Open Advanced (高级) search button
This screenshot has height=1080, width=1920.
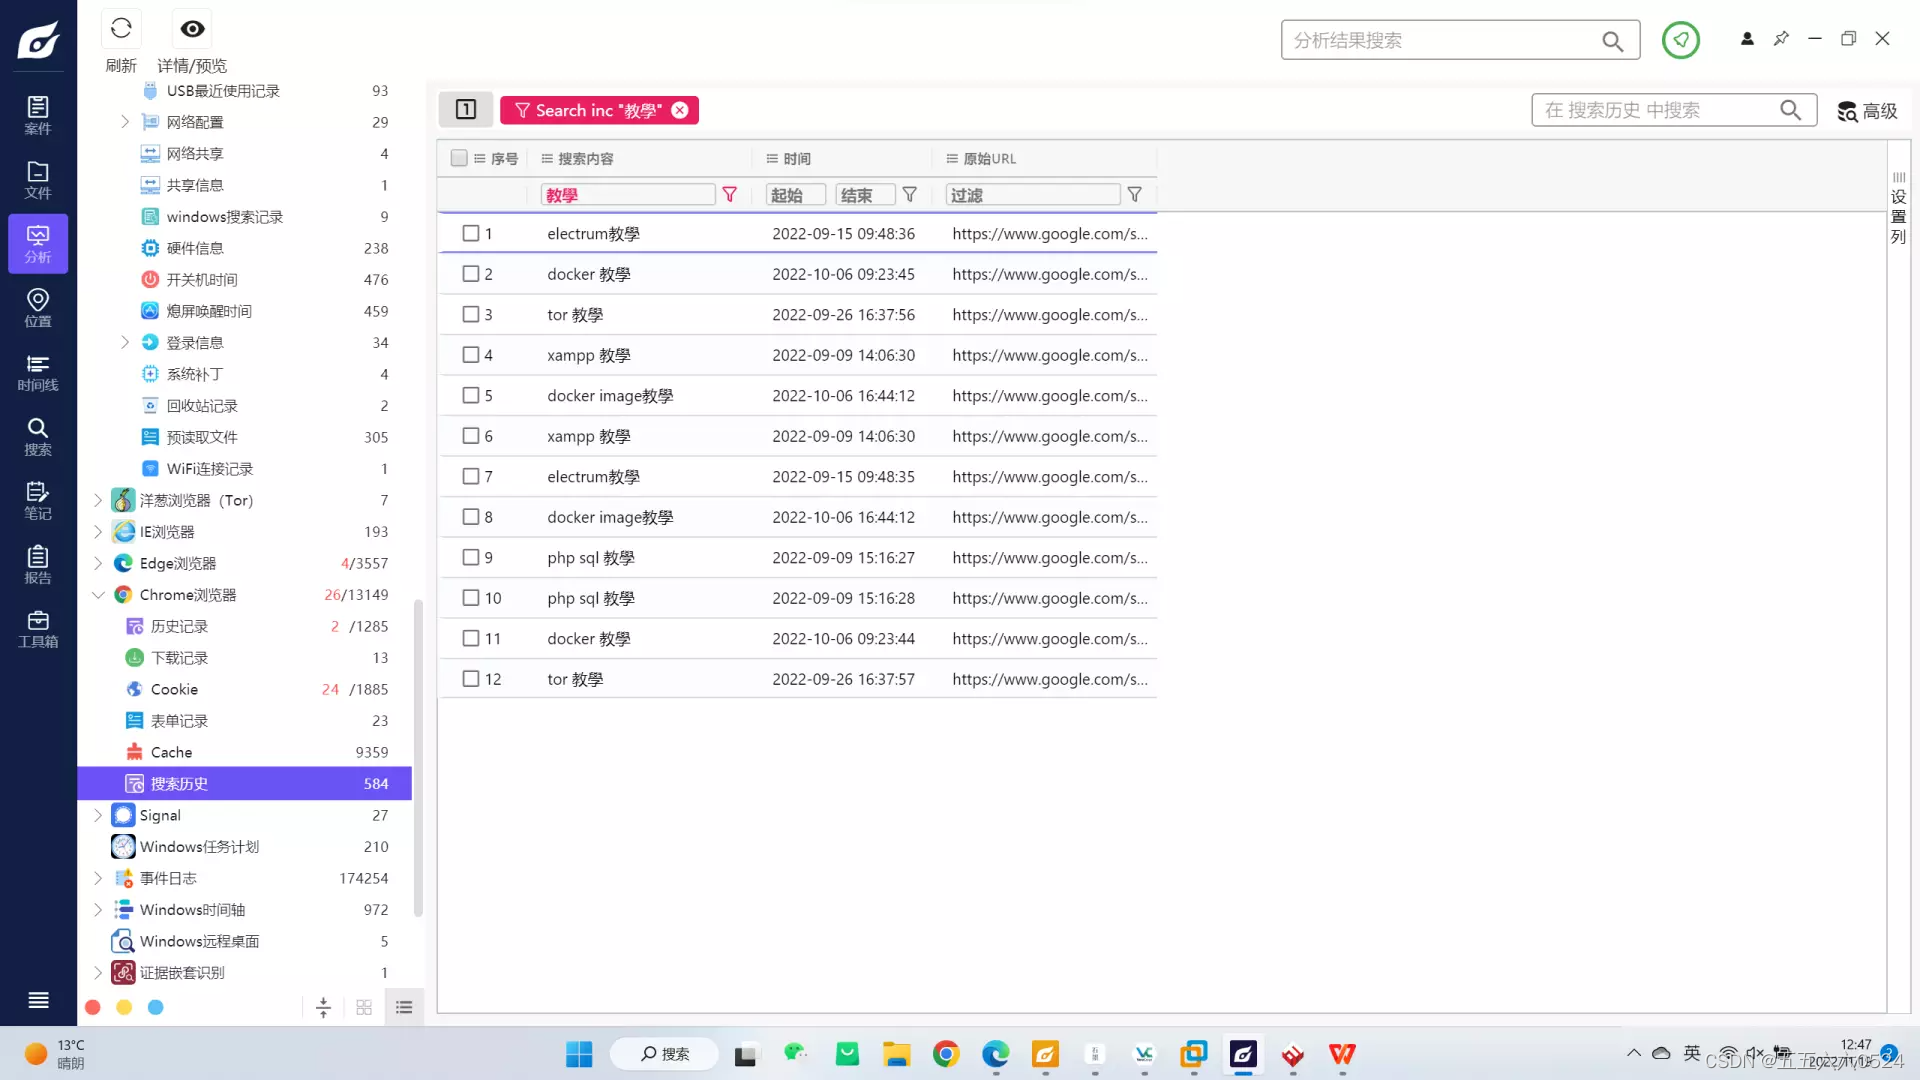pos(1867,111)
